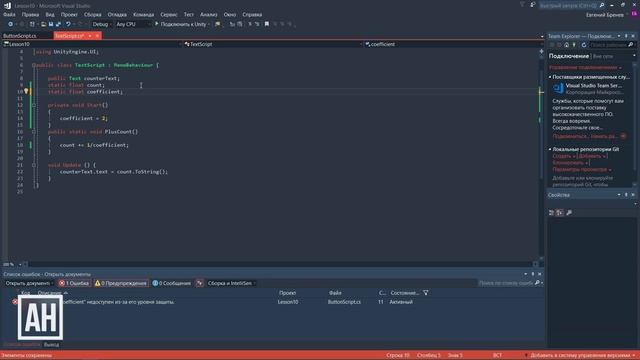The width and height of the screenshot is (640, 360).
Task: Click the Home icon in Team Explorer
Action: point(567,45)
